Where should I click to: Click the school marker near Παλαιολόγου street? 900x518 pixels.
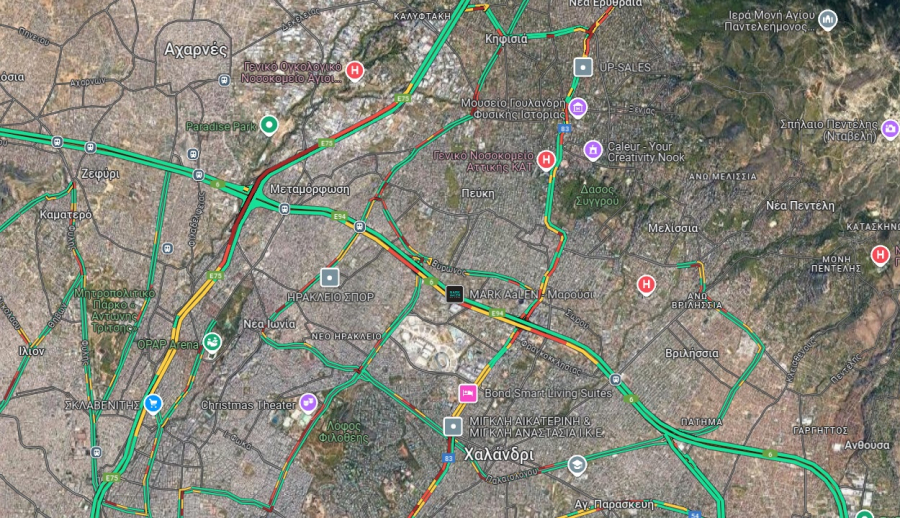[577, 465]
